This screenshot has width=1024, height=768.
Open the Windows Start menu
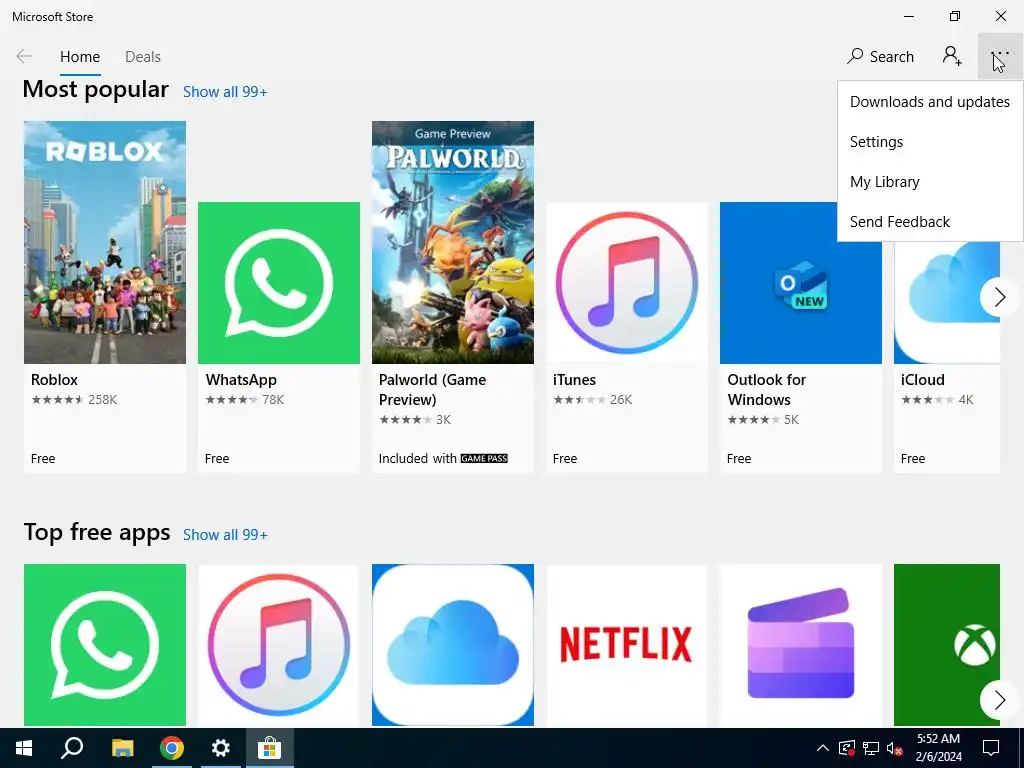point(24,748)
